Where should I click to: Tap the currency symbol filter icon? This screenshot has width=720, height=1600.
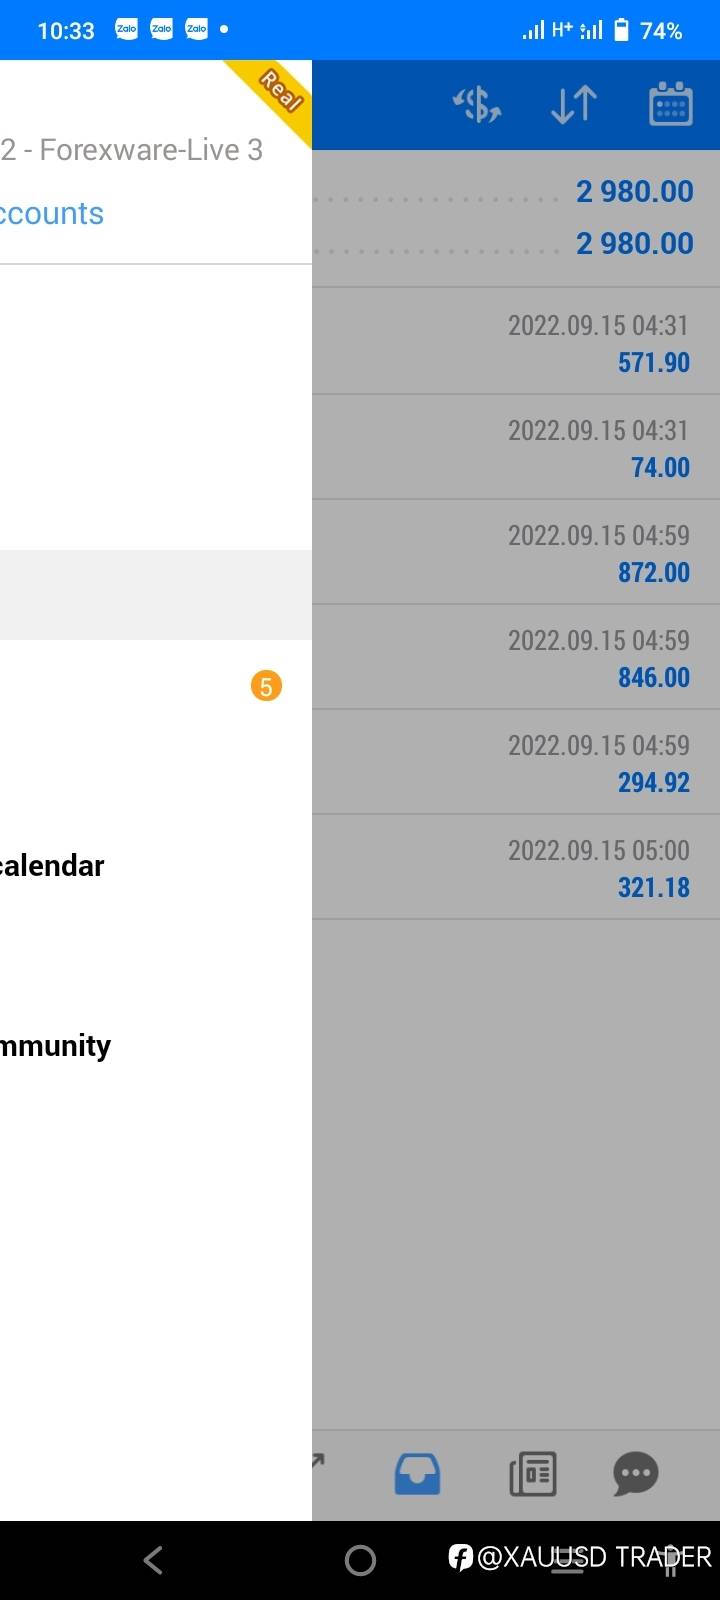(x=477, y=105)
